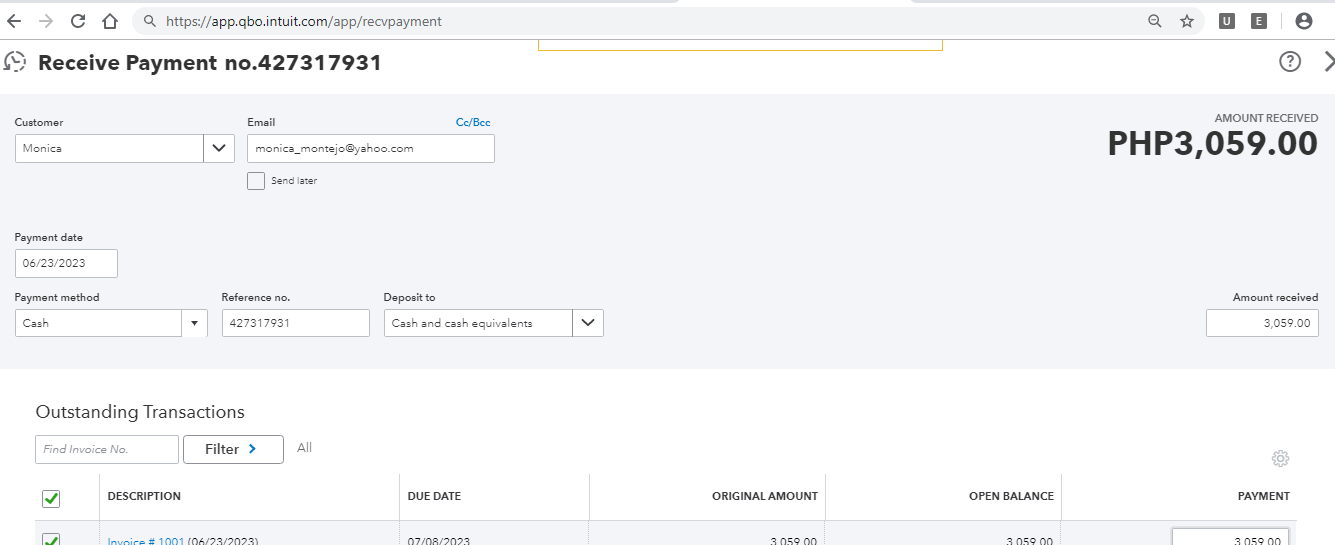This screenshot has height=545, width=1335.
Task: Expand the Deposit to dropdown arrow
Action: coord(588,323)
